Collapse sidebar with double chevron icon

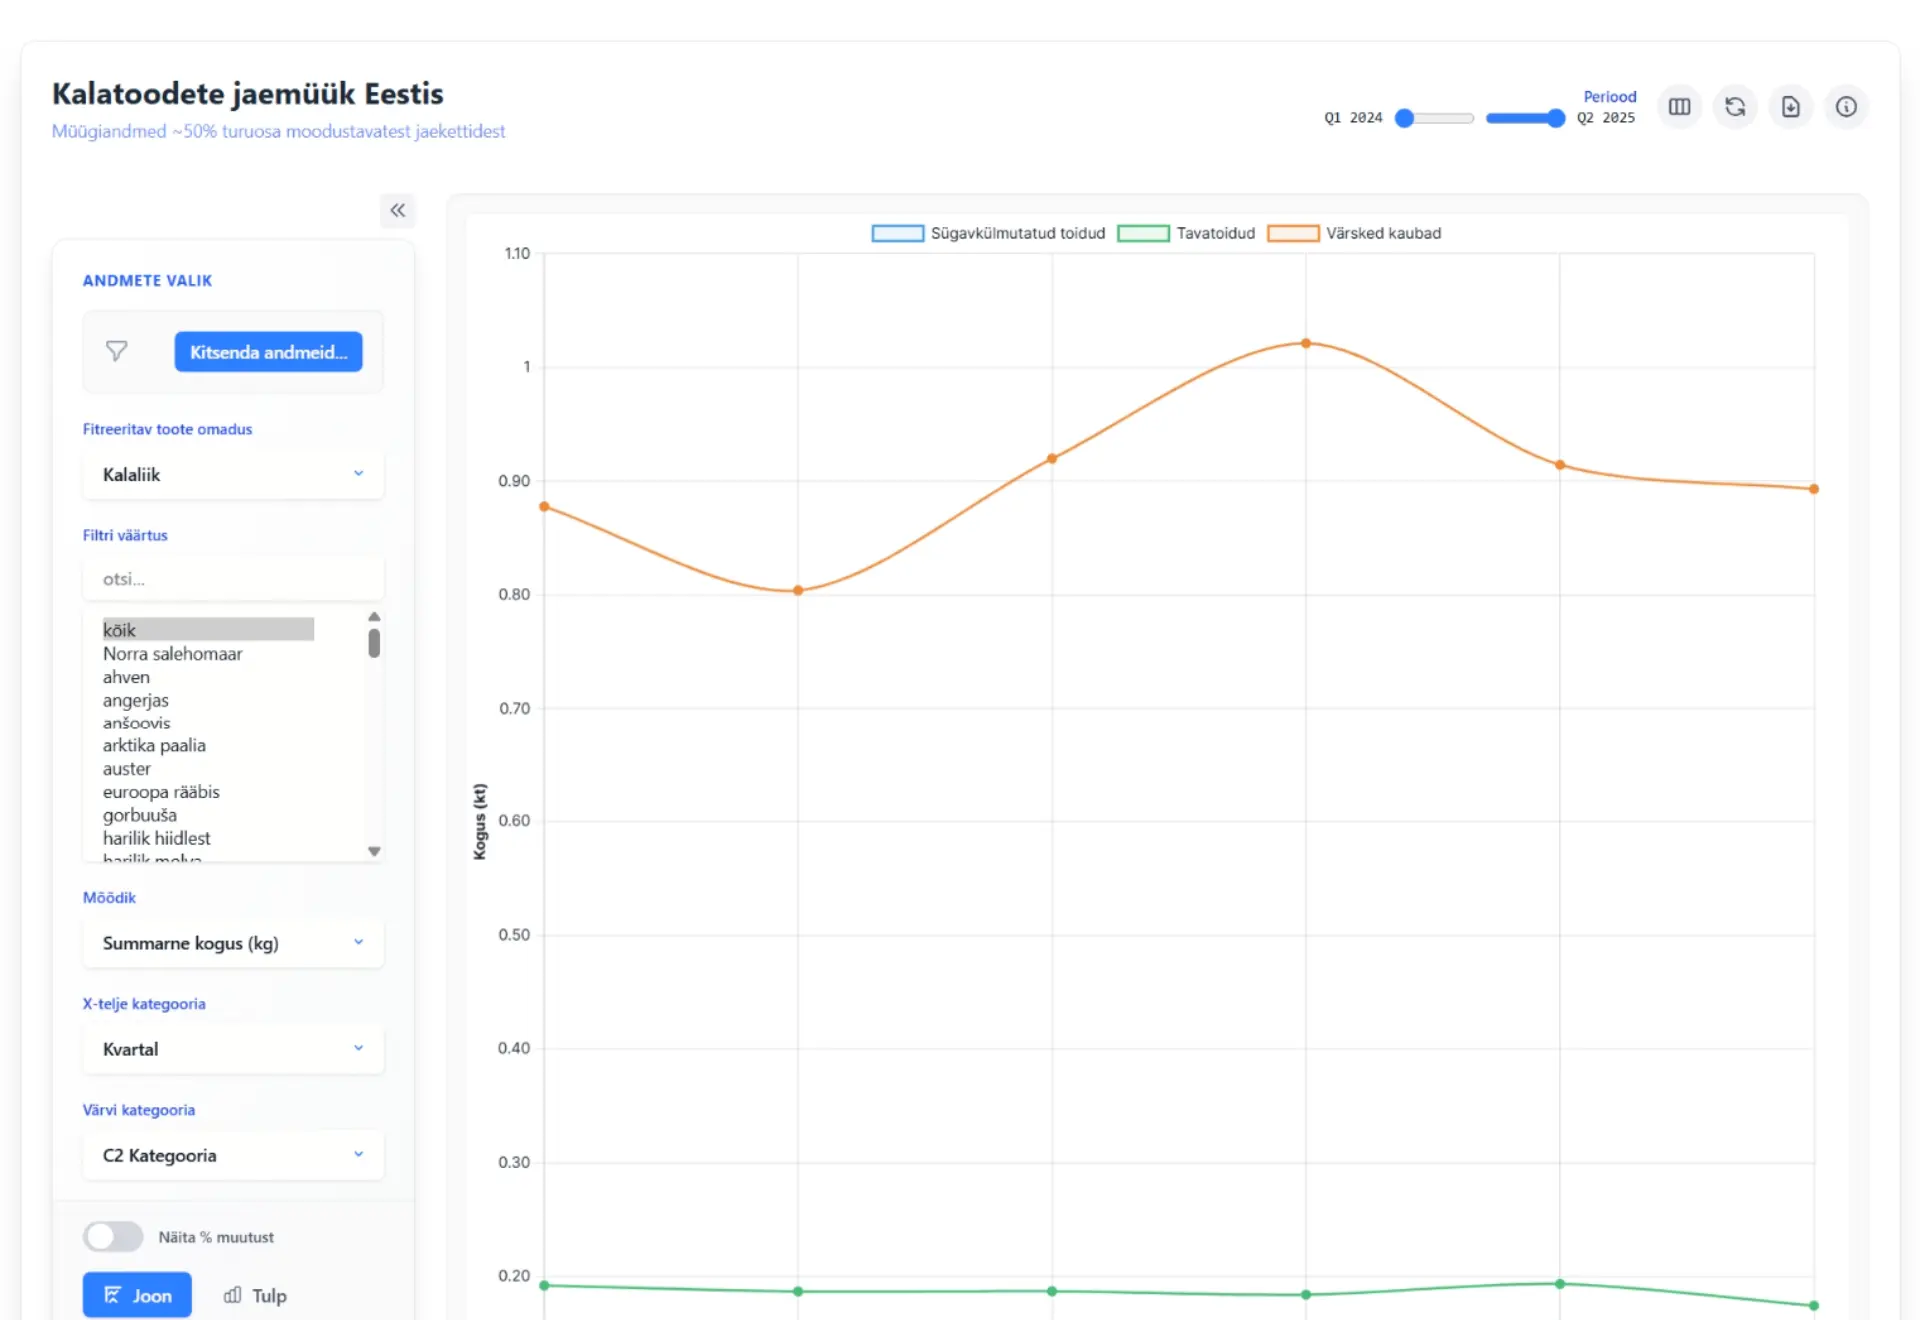[x=397, y=210]
